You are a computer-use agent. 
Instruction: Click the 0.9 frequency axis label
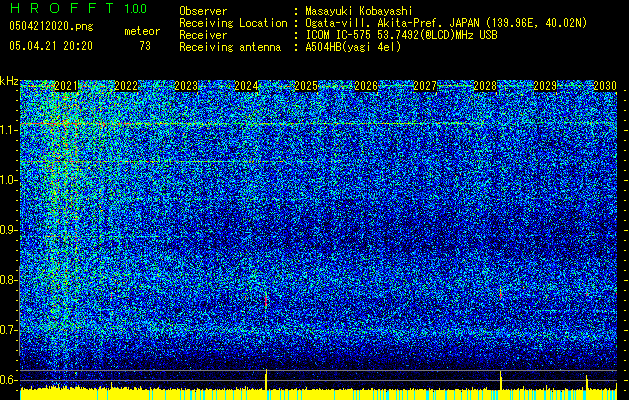9,230
